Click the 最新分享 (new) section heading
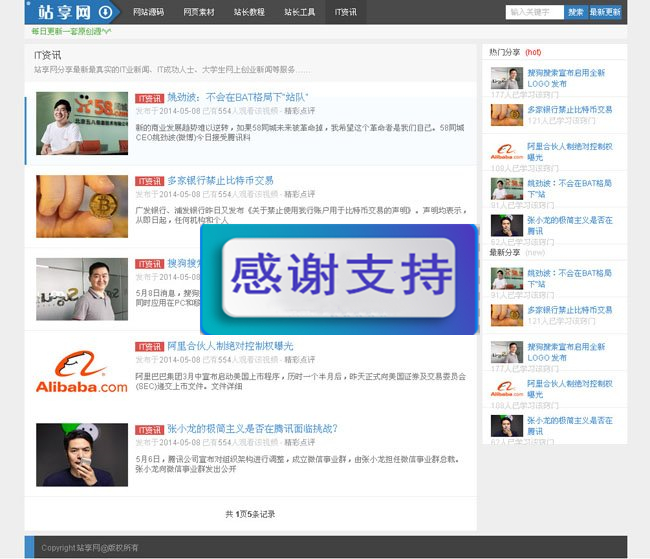The image size is (650, 559). click(x=517, y=253)
